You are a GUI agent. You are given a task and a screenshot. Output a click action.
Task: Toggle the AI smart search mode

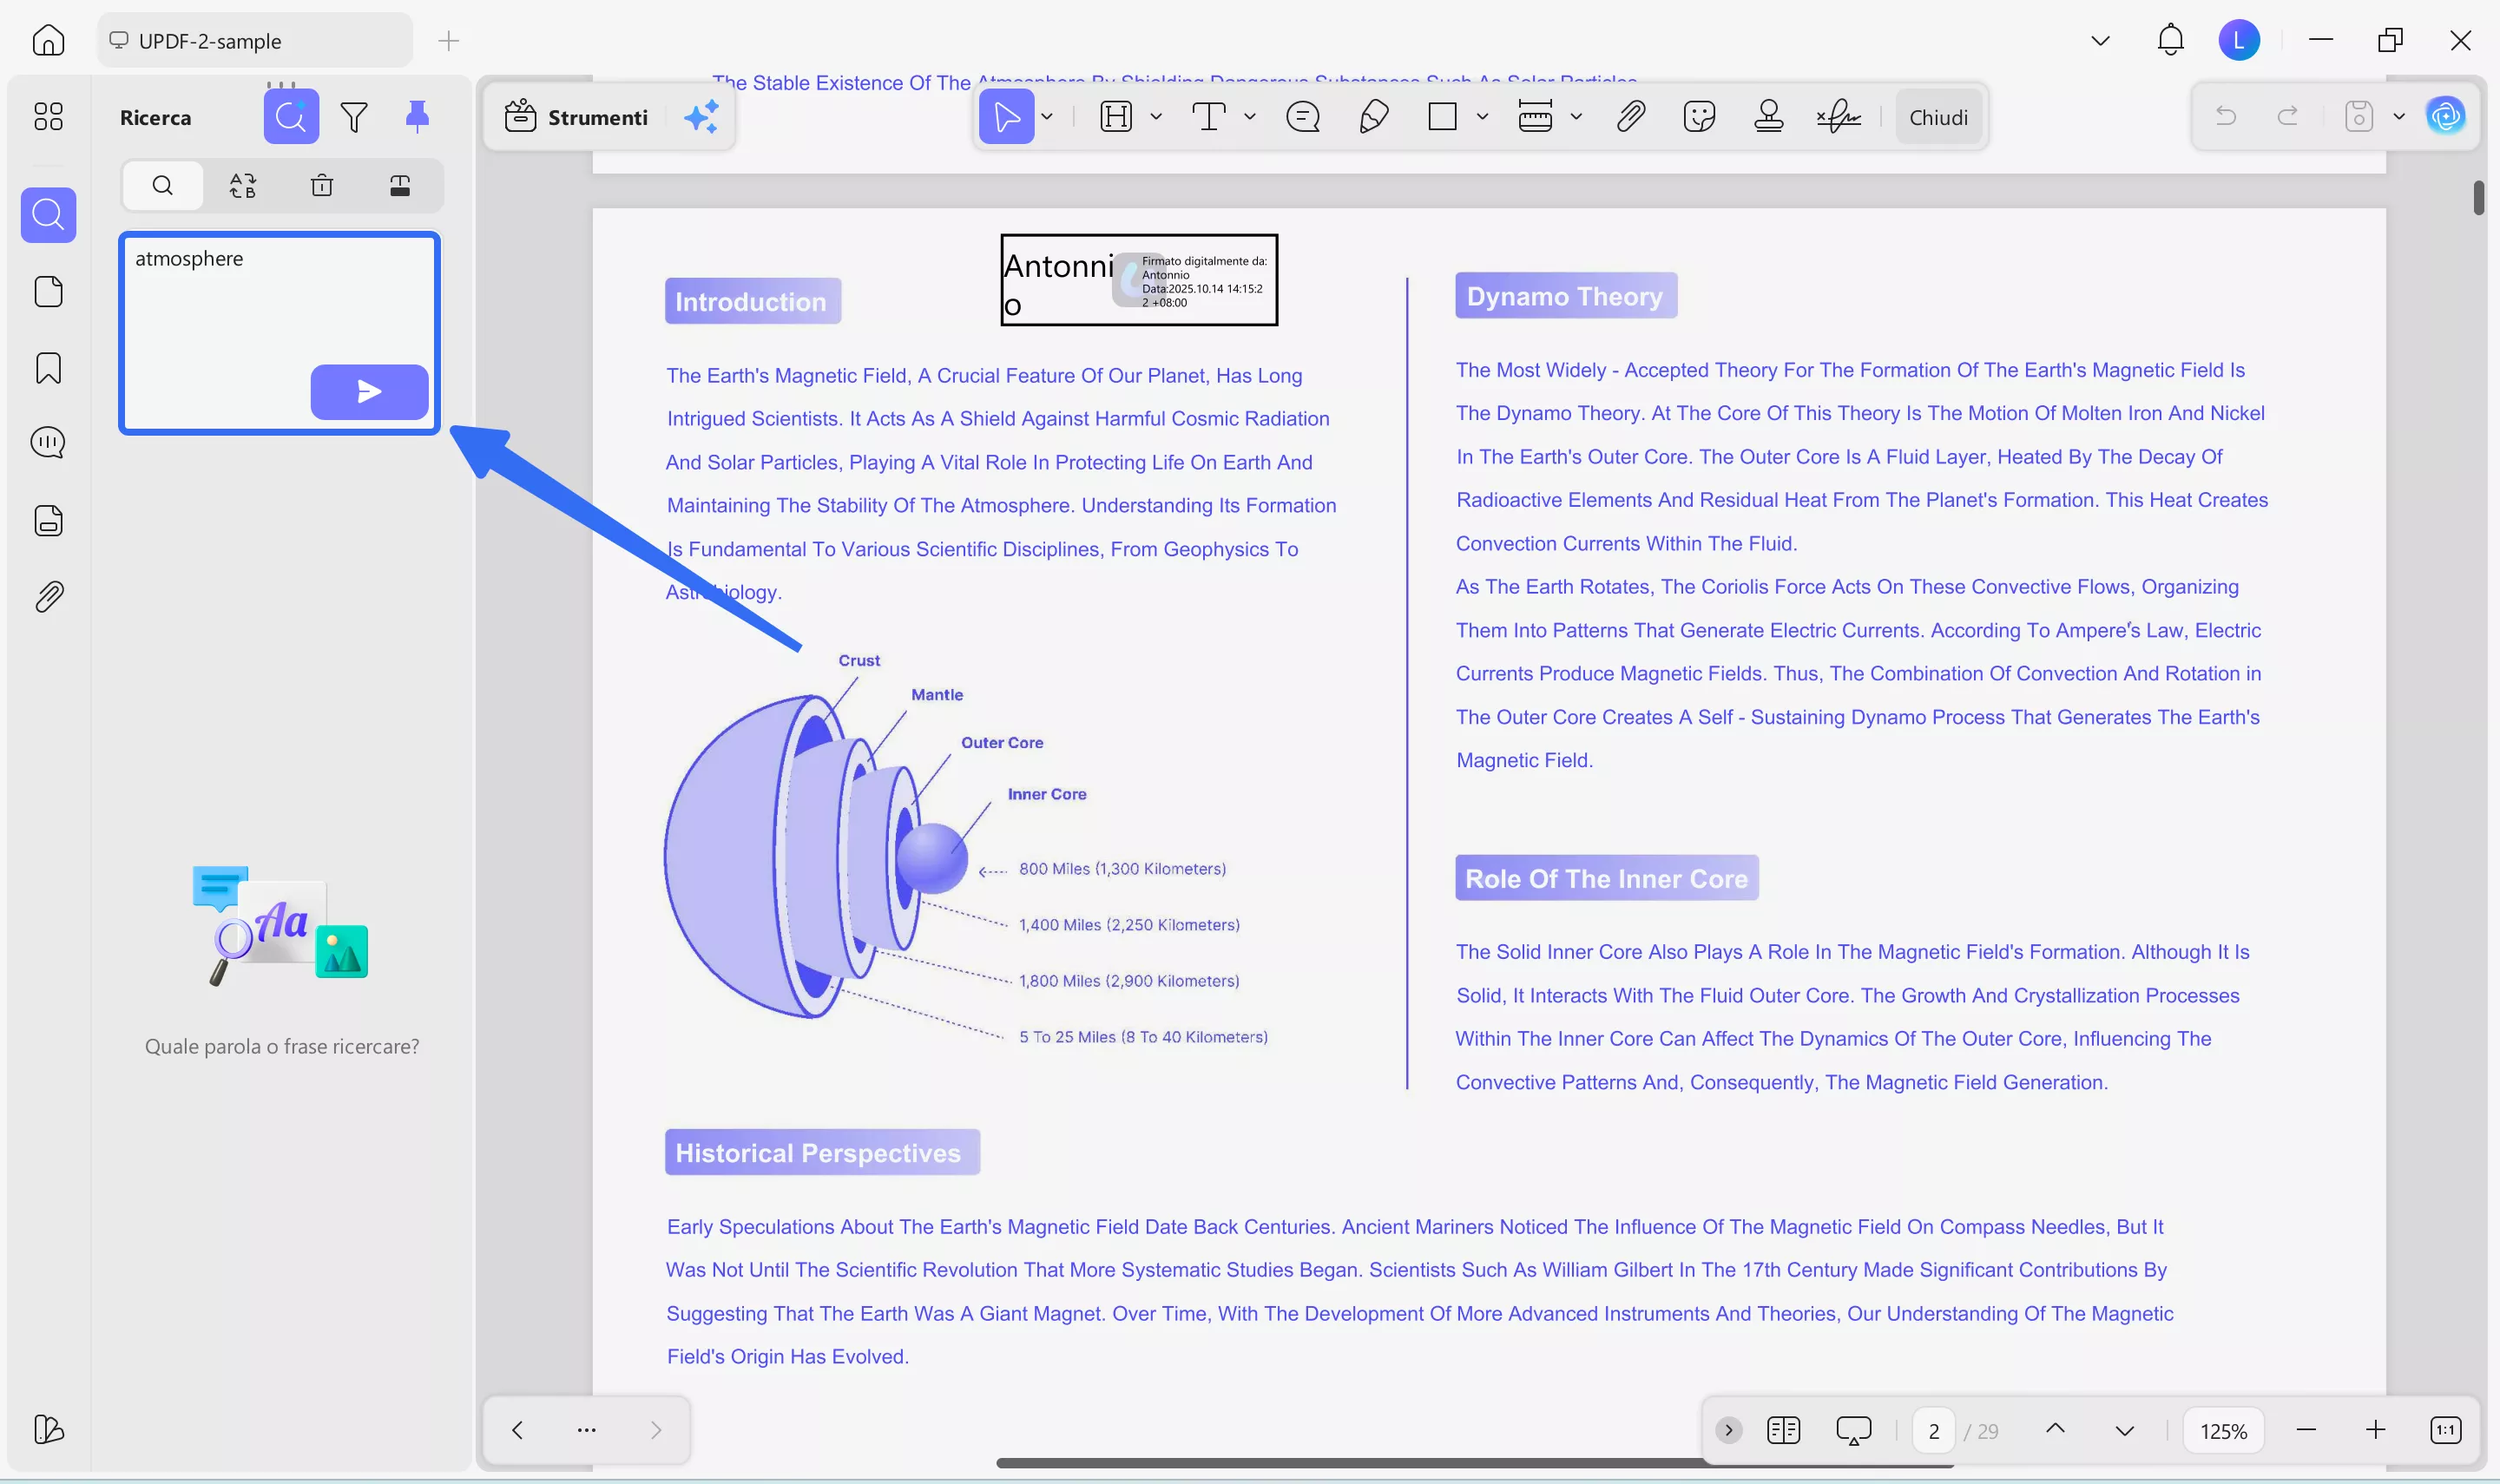pyautogui.click(x=291, y=117)
